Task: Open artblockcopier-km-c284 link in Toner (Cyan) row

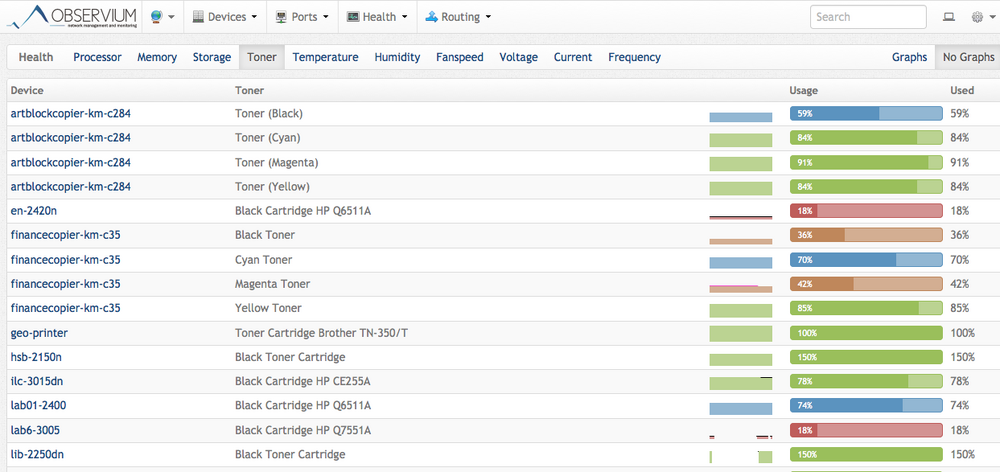Action: (71, 138)
